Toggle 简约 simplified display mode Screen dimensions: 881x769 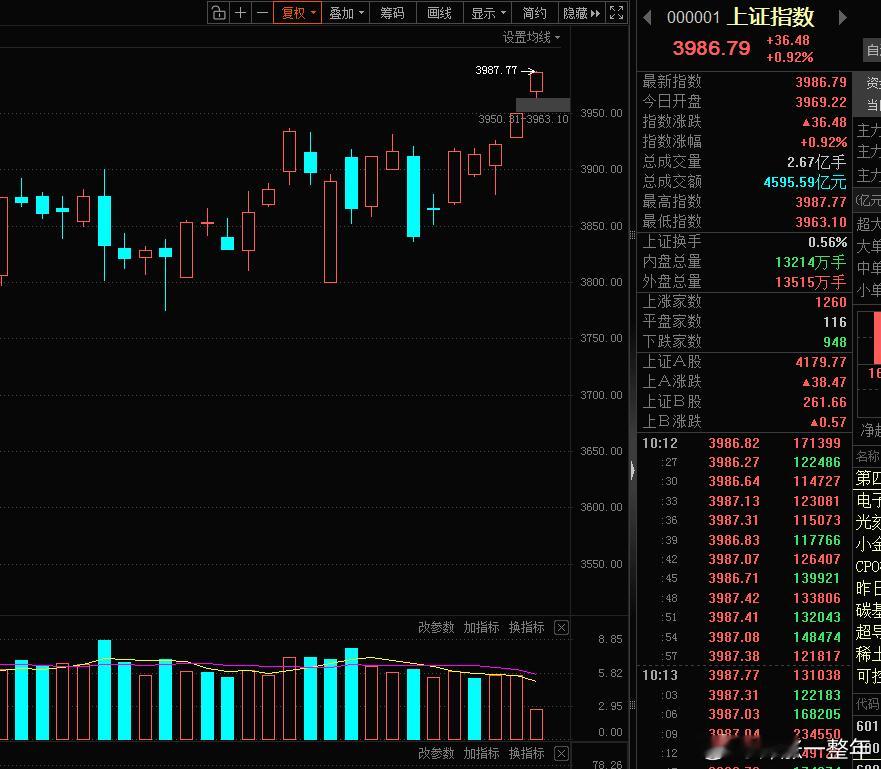click(x=533, y=13)
